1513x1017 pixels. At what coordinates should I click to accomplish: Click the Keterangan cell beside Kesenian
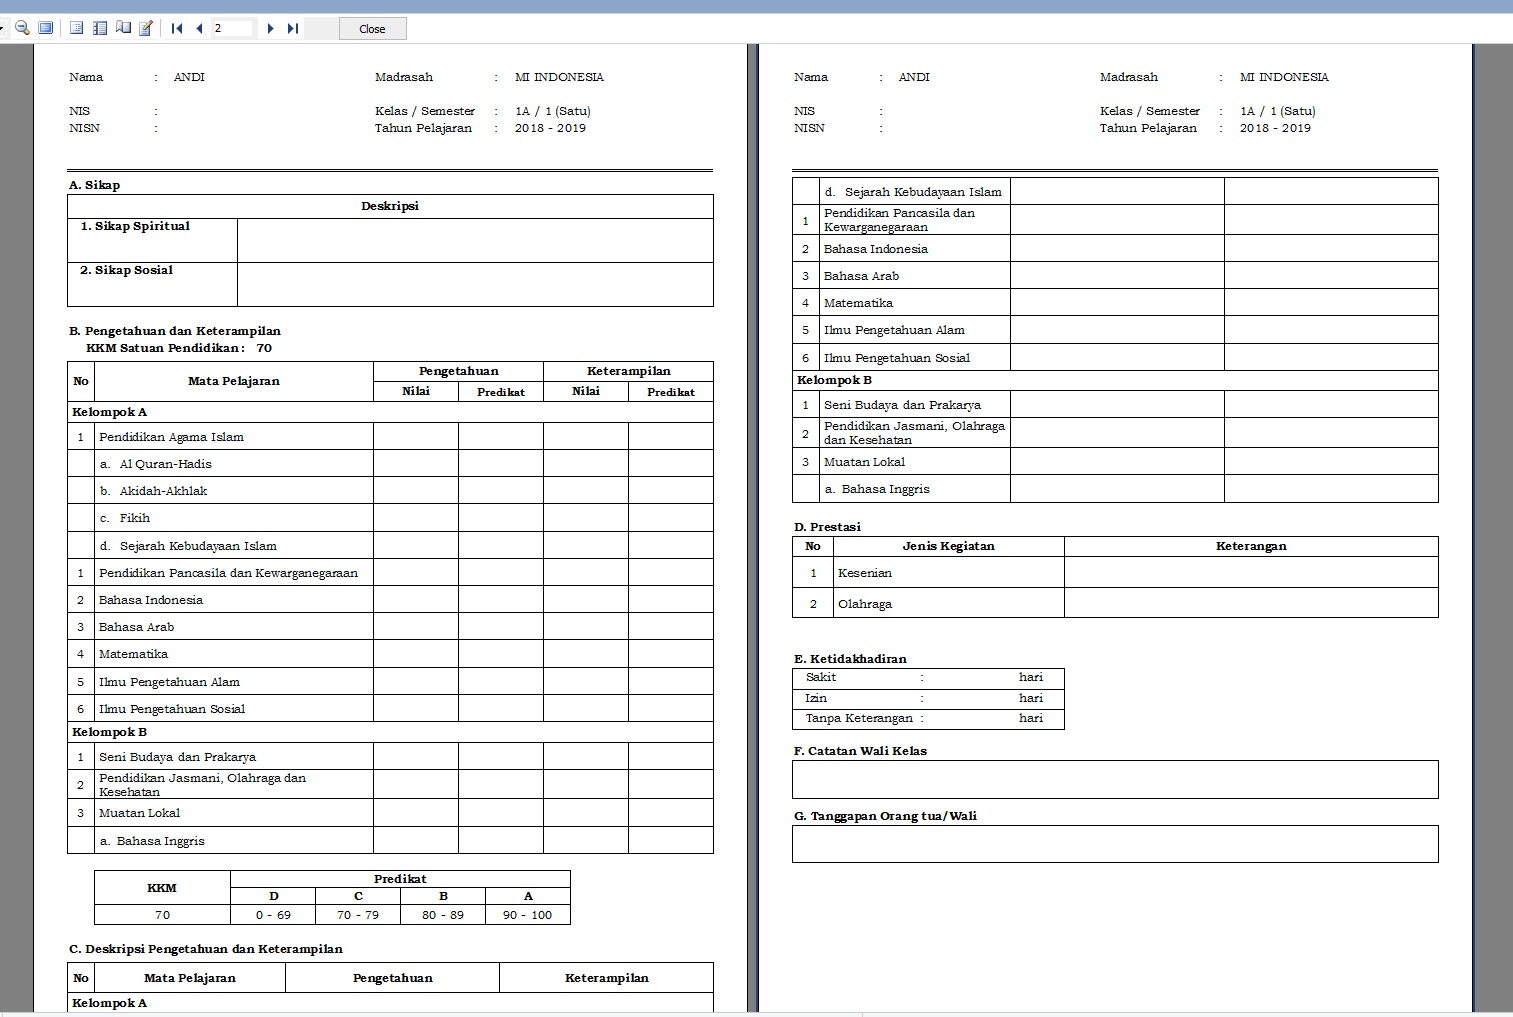point(1250,572)
